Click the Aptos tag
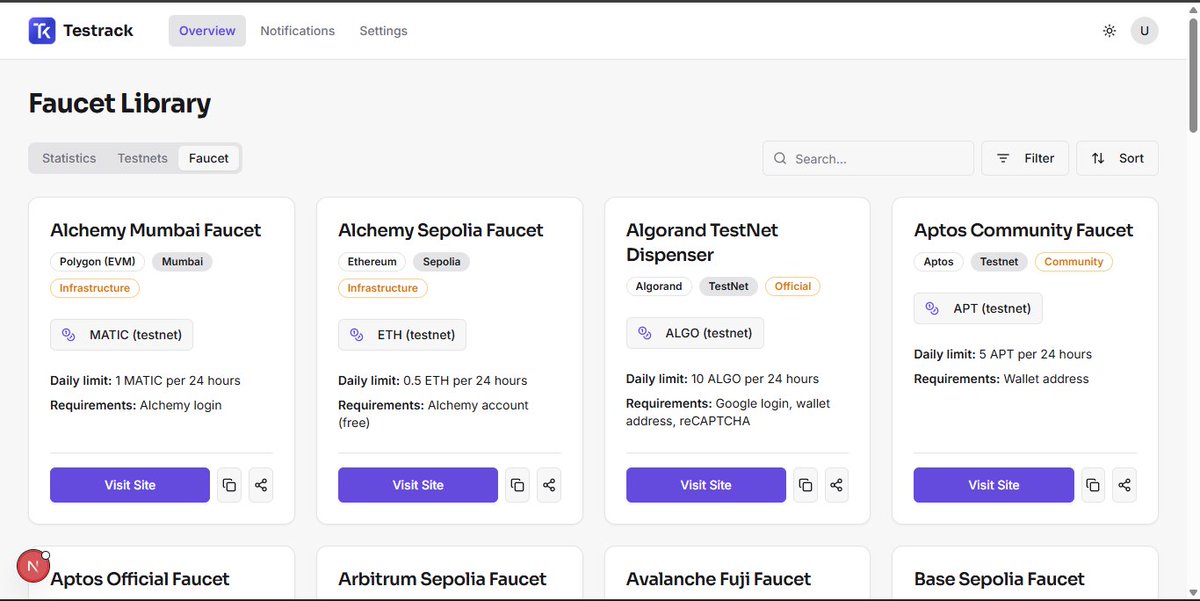Screen dimensions: 1200x601 pos(939,262)
